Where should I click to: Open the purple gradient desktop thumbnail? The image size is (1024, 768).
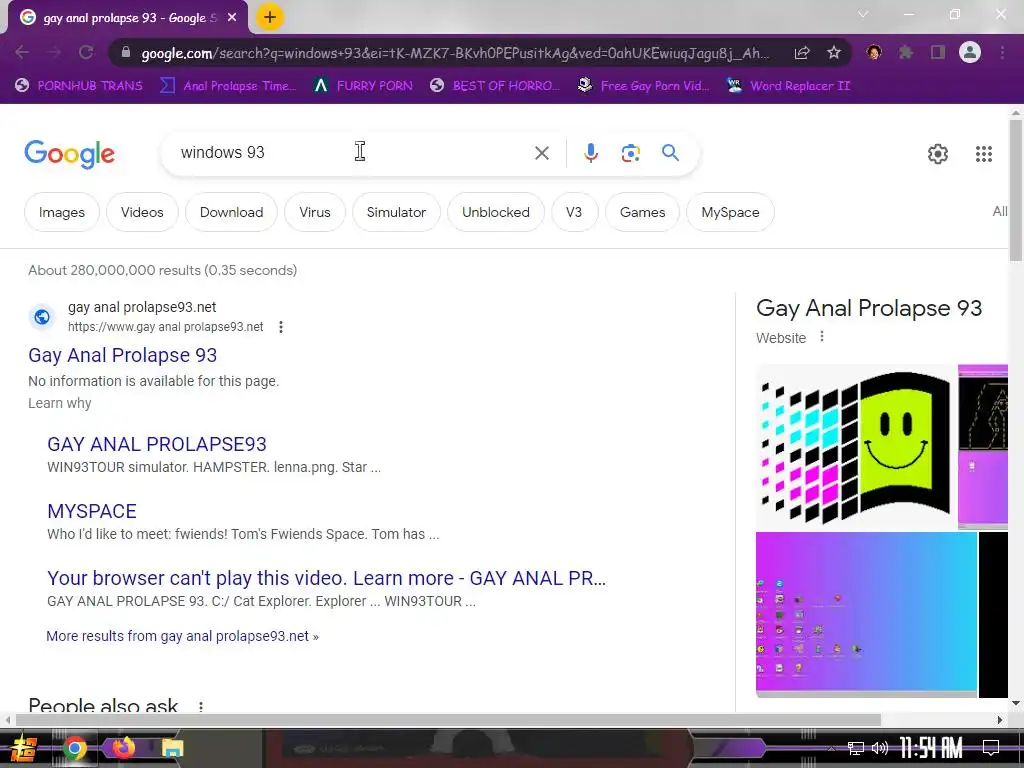click(866, 614)
